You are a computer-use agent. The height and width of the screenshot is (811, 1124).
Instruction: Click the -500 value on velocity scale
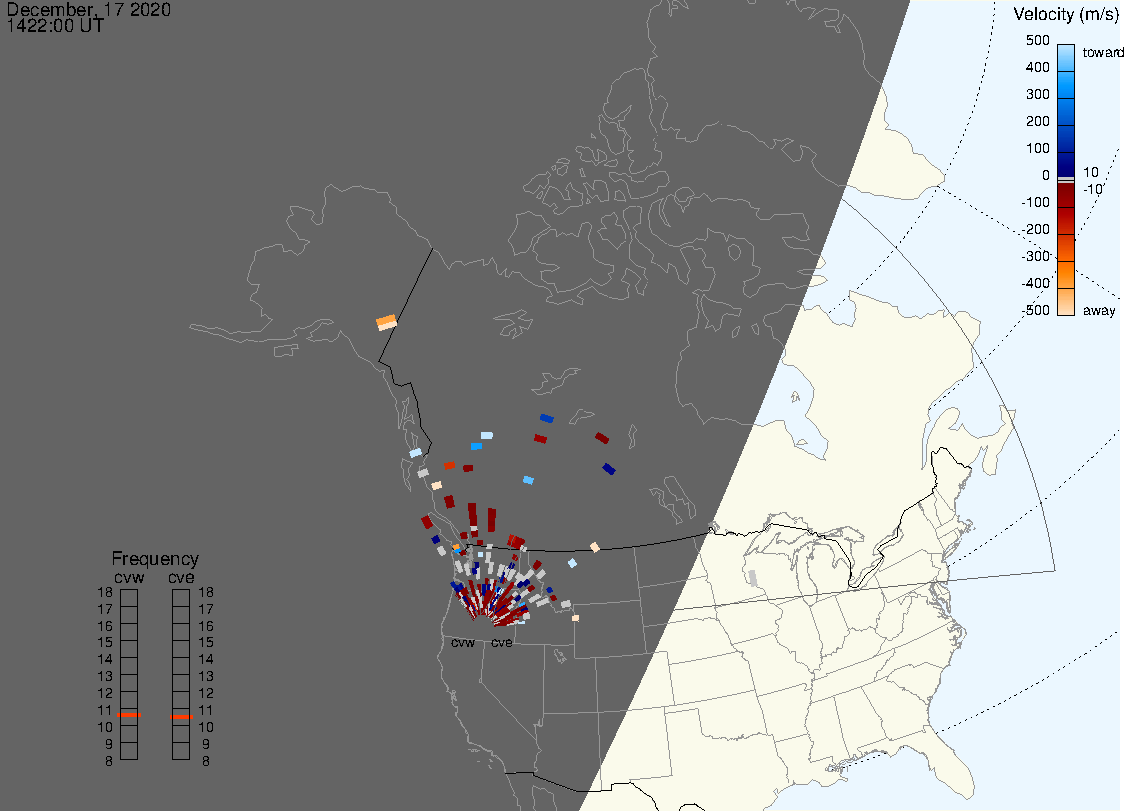1035,310
